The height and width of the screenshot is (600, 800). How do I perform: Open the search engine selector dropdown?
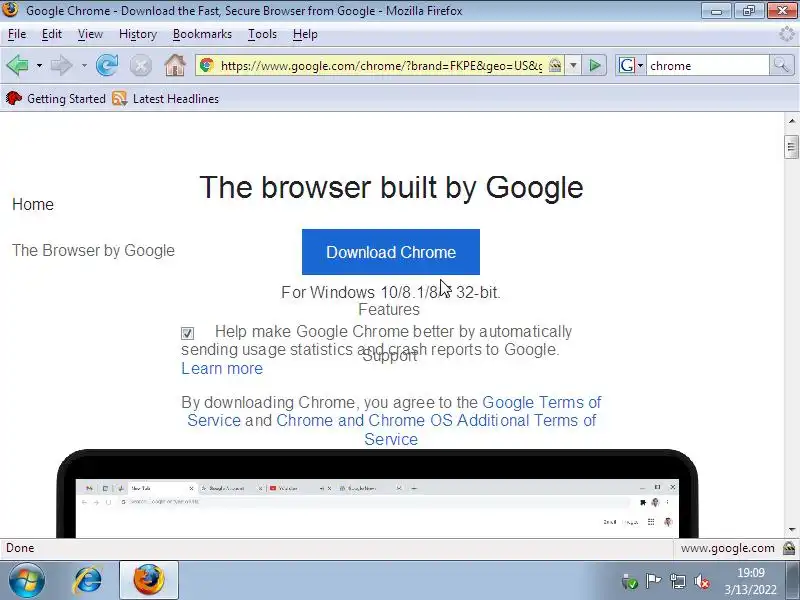coord(640,66)
